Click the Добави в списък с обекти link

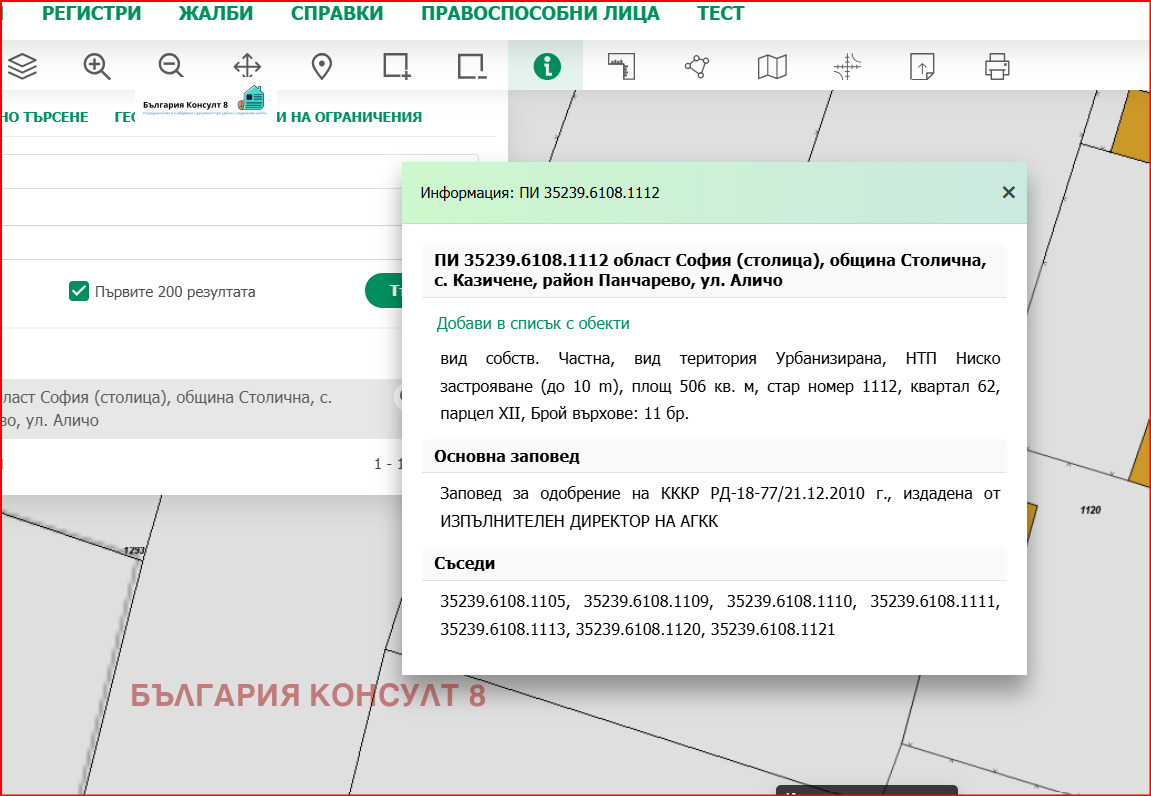point(531,323)
